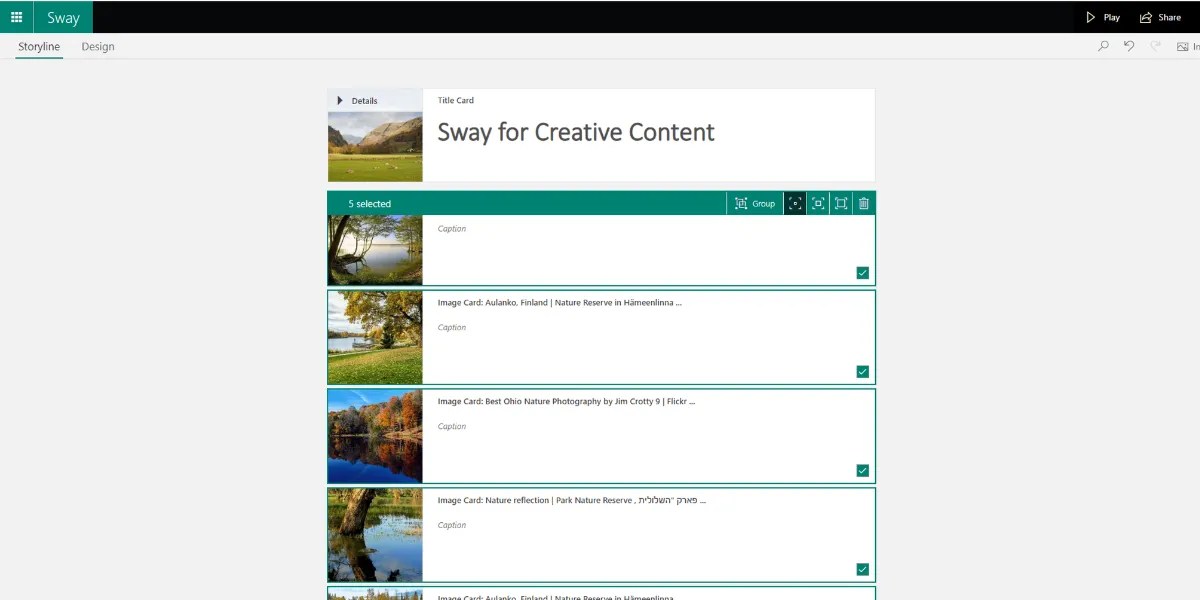The image size is (1200, 600).
Task: Click the Sway for Creative Content title field
Action: [x=576, y=132]
